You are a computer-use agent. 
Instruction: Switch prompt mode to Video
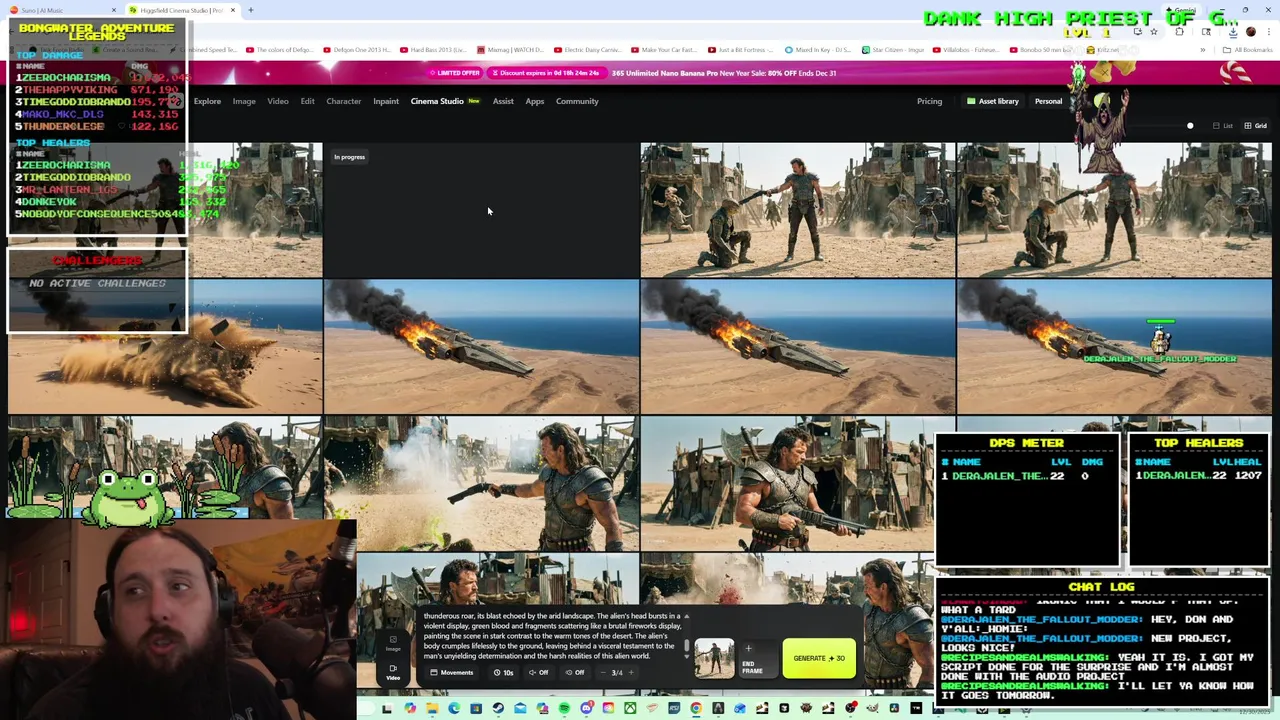pos(393,672)
